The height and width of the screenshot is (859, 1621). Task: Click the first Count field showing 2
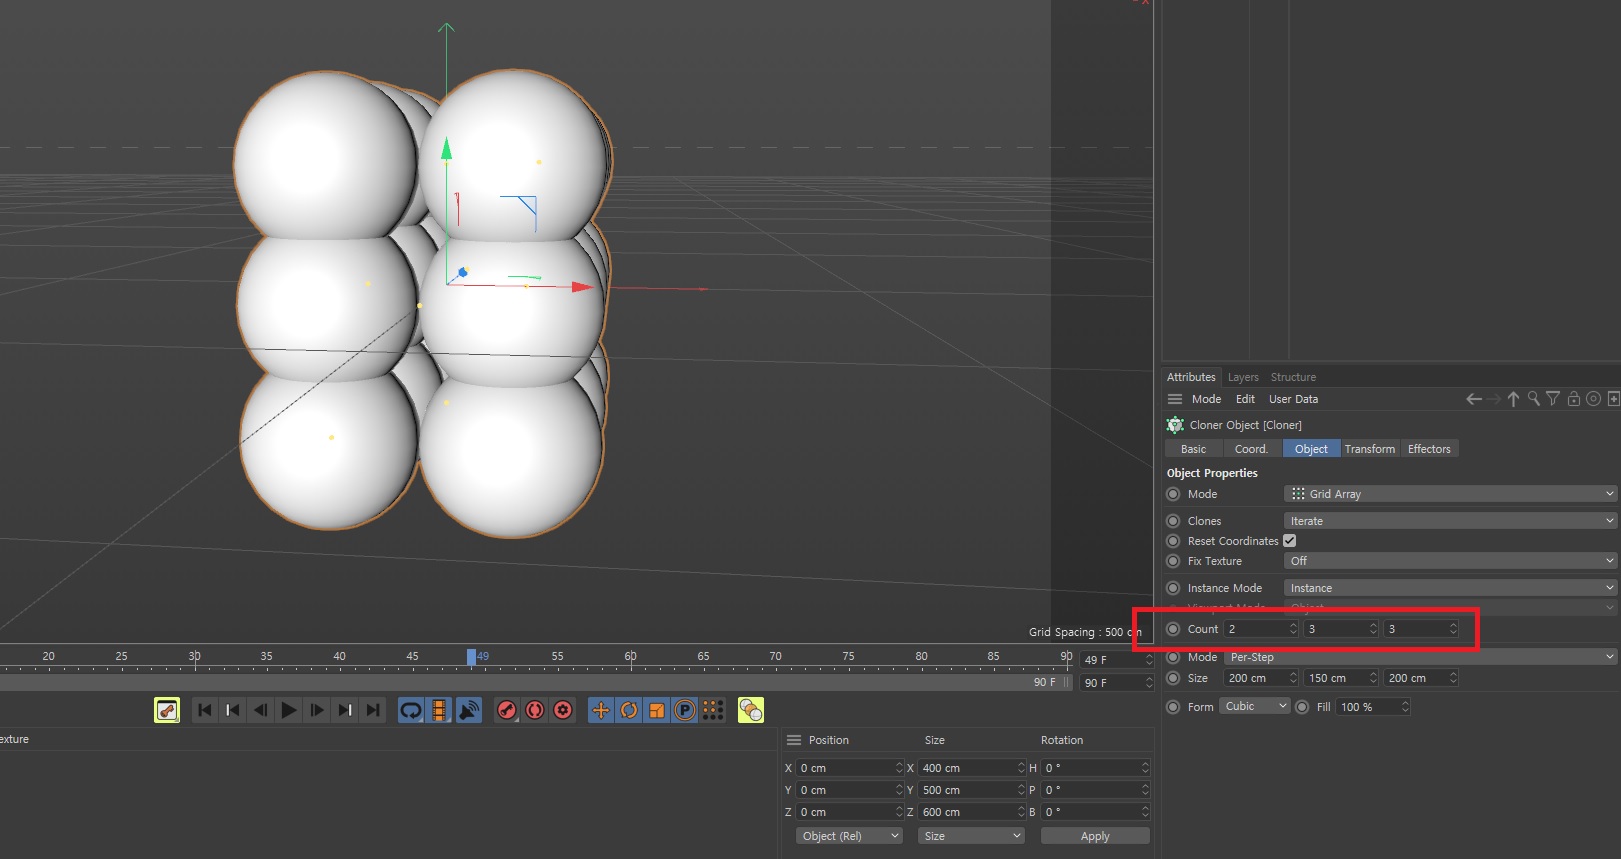coord(1261,629)
